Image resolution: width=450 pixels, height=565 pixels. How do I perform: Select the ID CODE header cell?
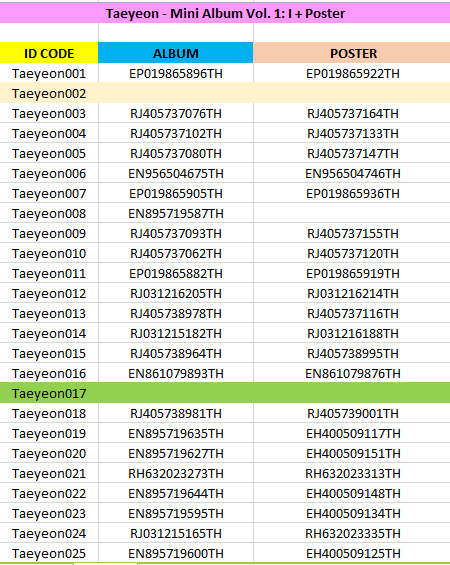(49, 53)
